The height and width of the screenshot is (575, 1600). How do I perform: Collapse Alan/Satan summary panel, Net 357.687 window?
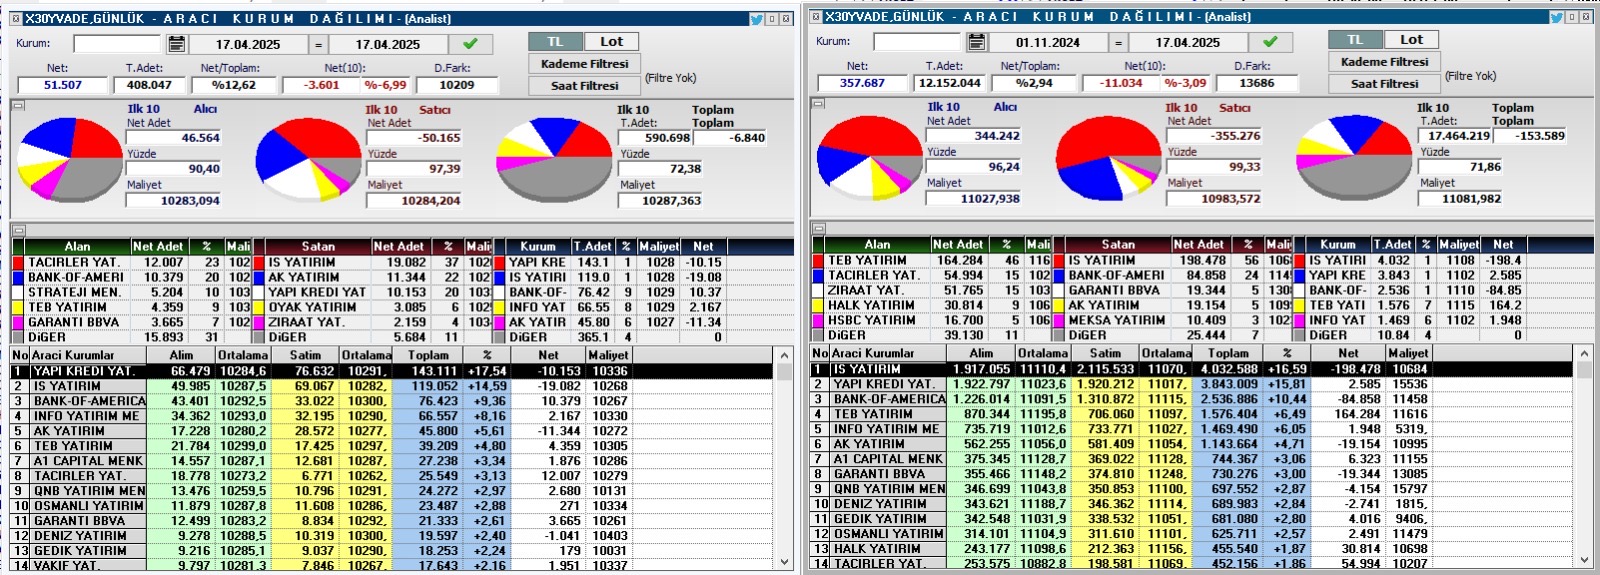coord(817,228)
